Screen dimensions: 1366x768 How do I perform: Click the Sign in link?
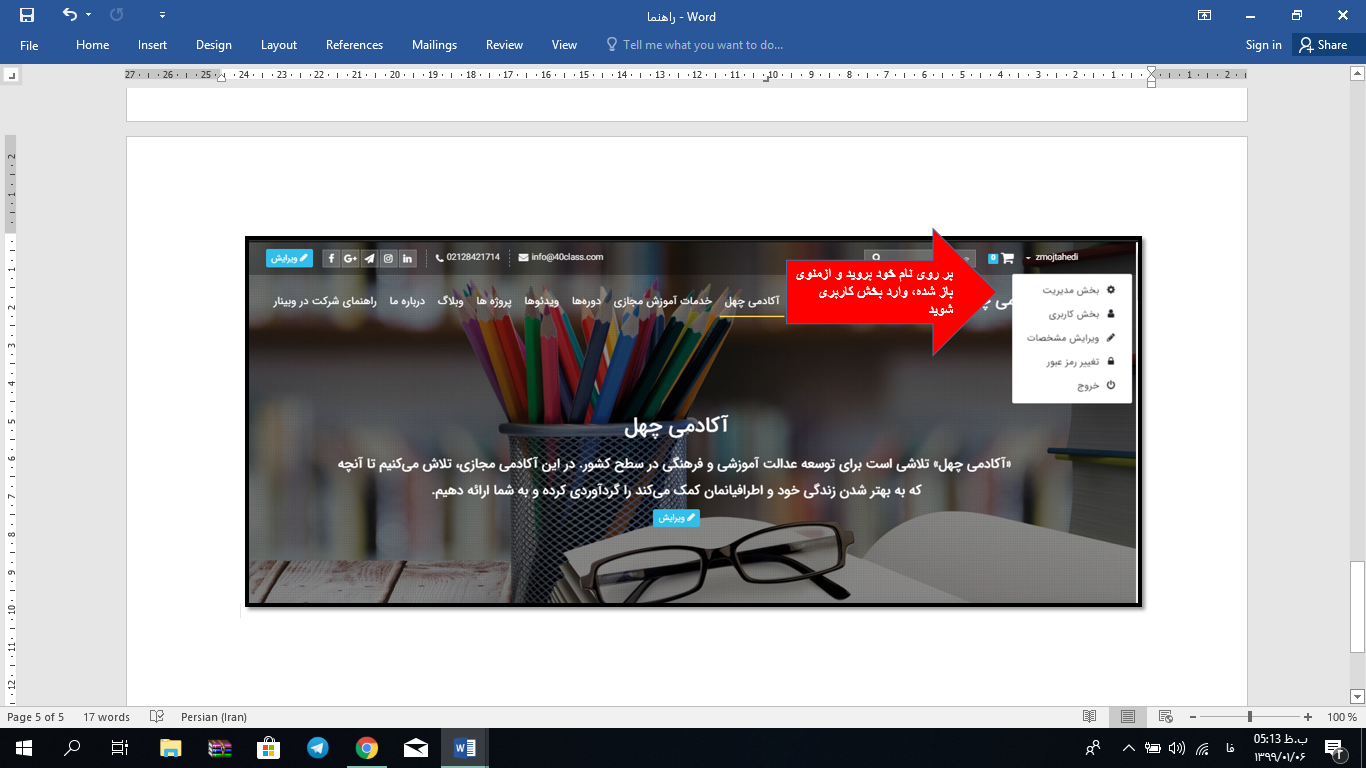[x=1263, y=45]
